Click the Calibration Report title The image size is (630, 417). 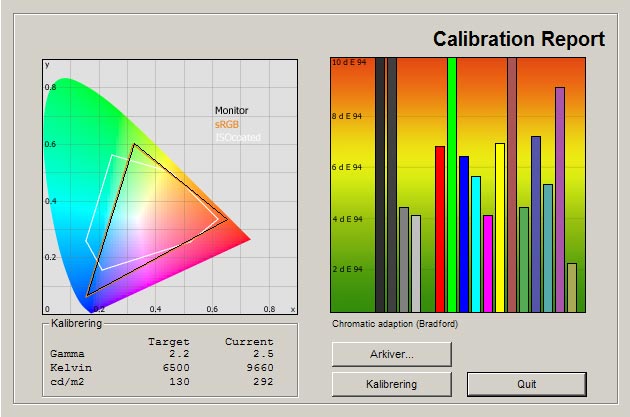click(518, 40)
